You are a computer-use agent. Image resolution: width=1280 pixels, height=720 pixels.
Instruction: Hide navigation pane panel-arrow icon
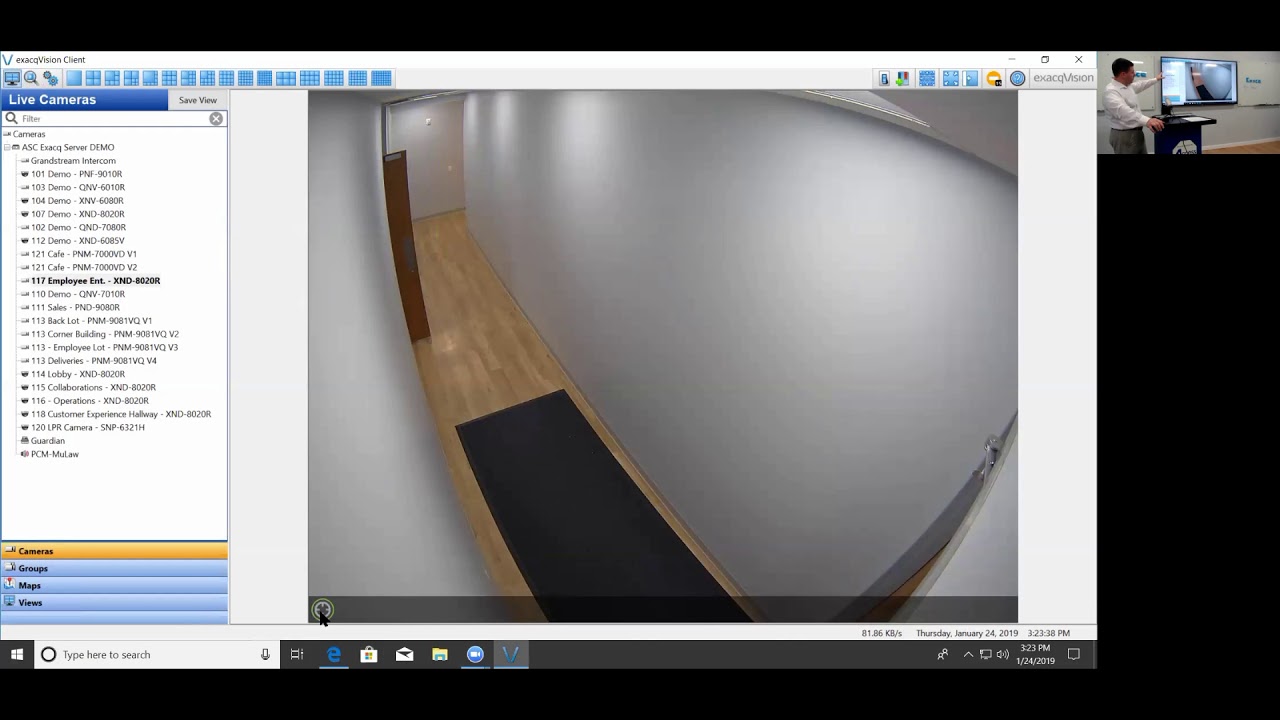click(970, 78)
